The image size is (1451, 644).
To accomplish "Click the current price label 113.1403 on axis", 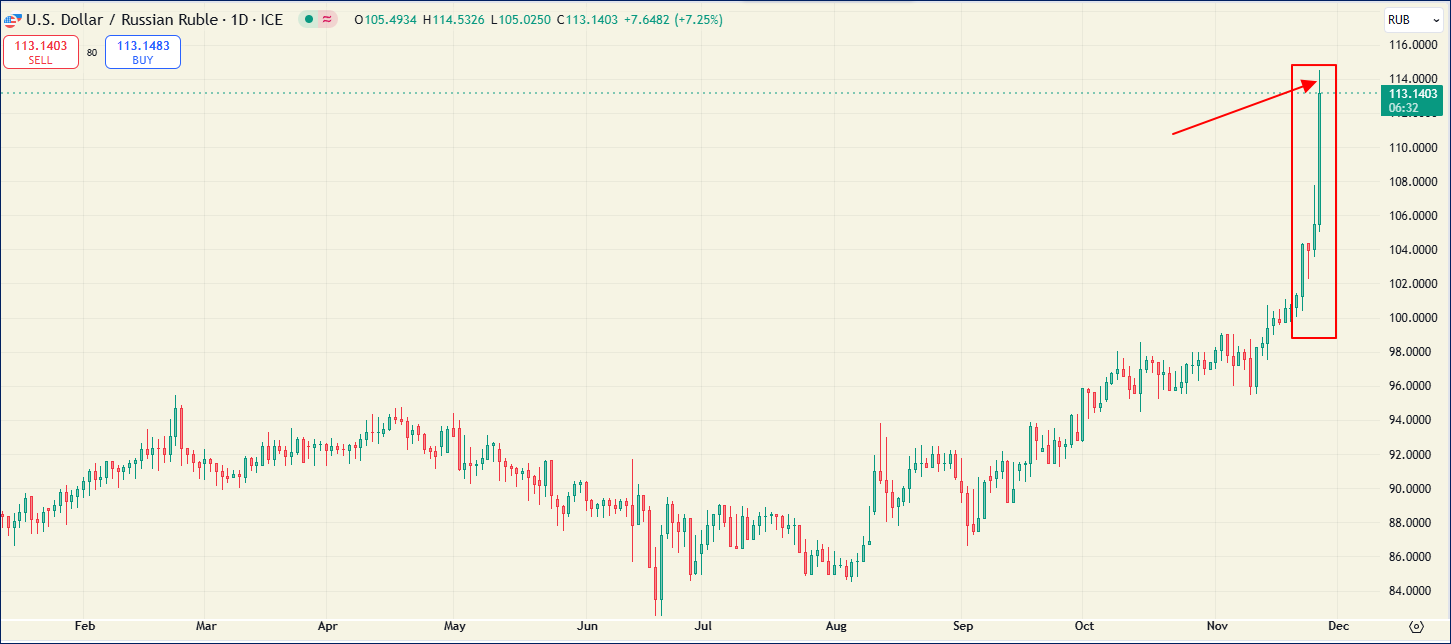I will 1412,94.
